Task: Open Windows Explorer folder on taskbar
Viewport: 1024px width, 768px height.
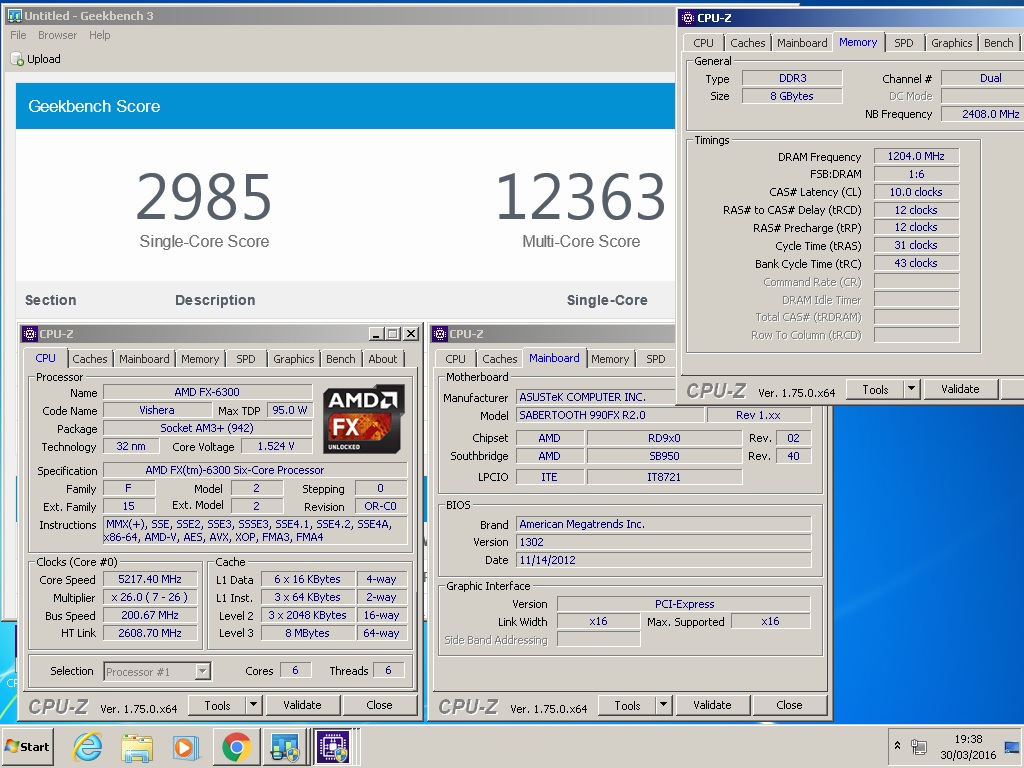Action: [x=136, y=746]
